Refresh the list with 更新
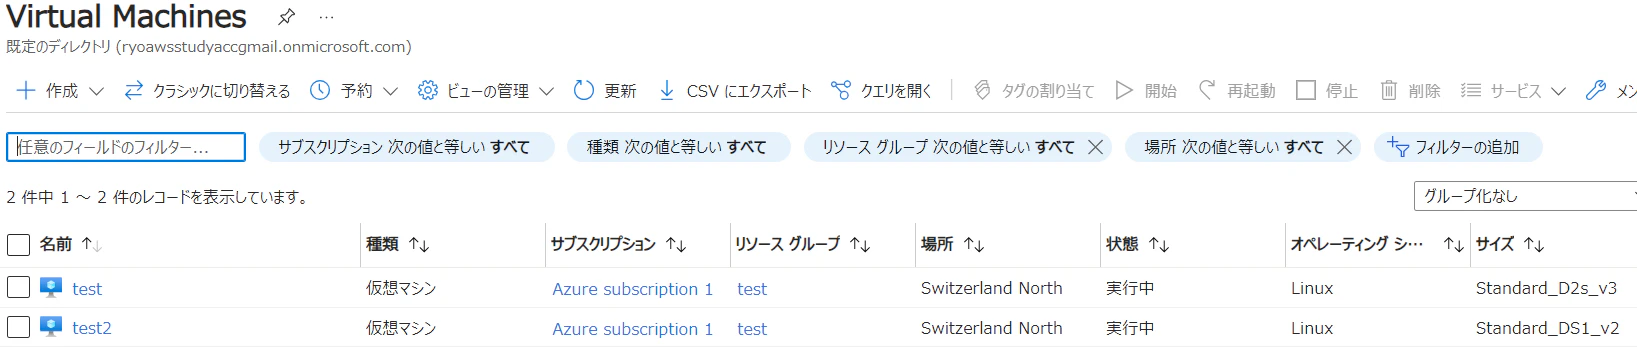 605,91
